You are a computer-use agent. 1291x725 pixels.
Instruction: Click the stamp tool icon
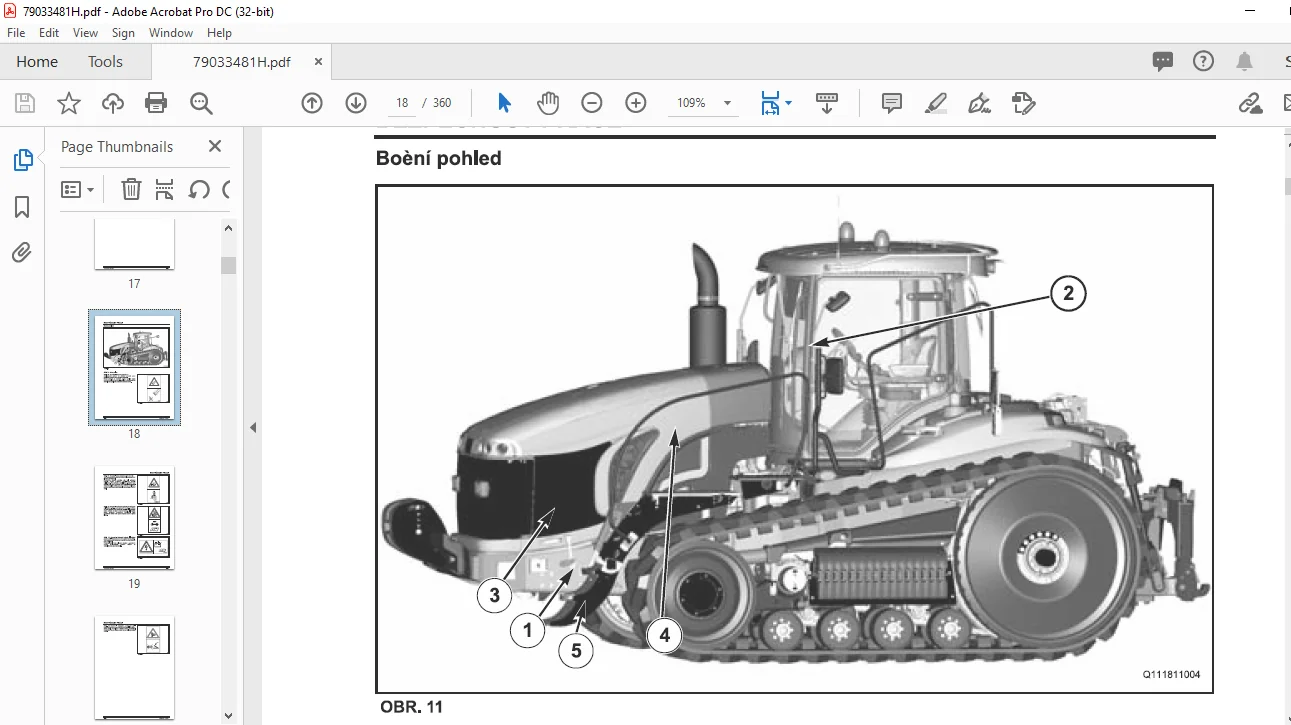click(1023, 103)
